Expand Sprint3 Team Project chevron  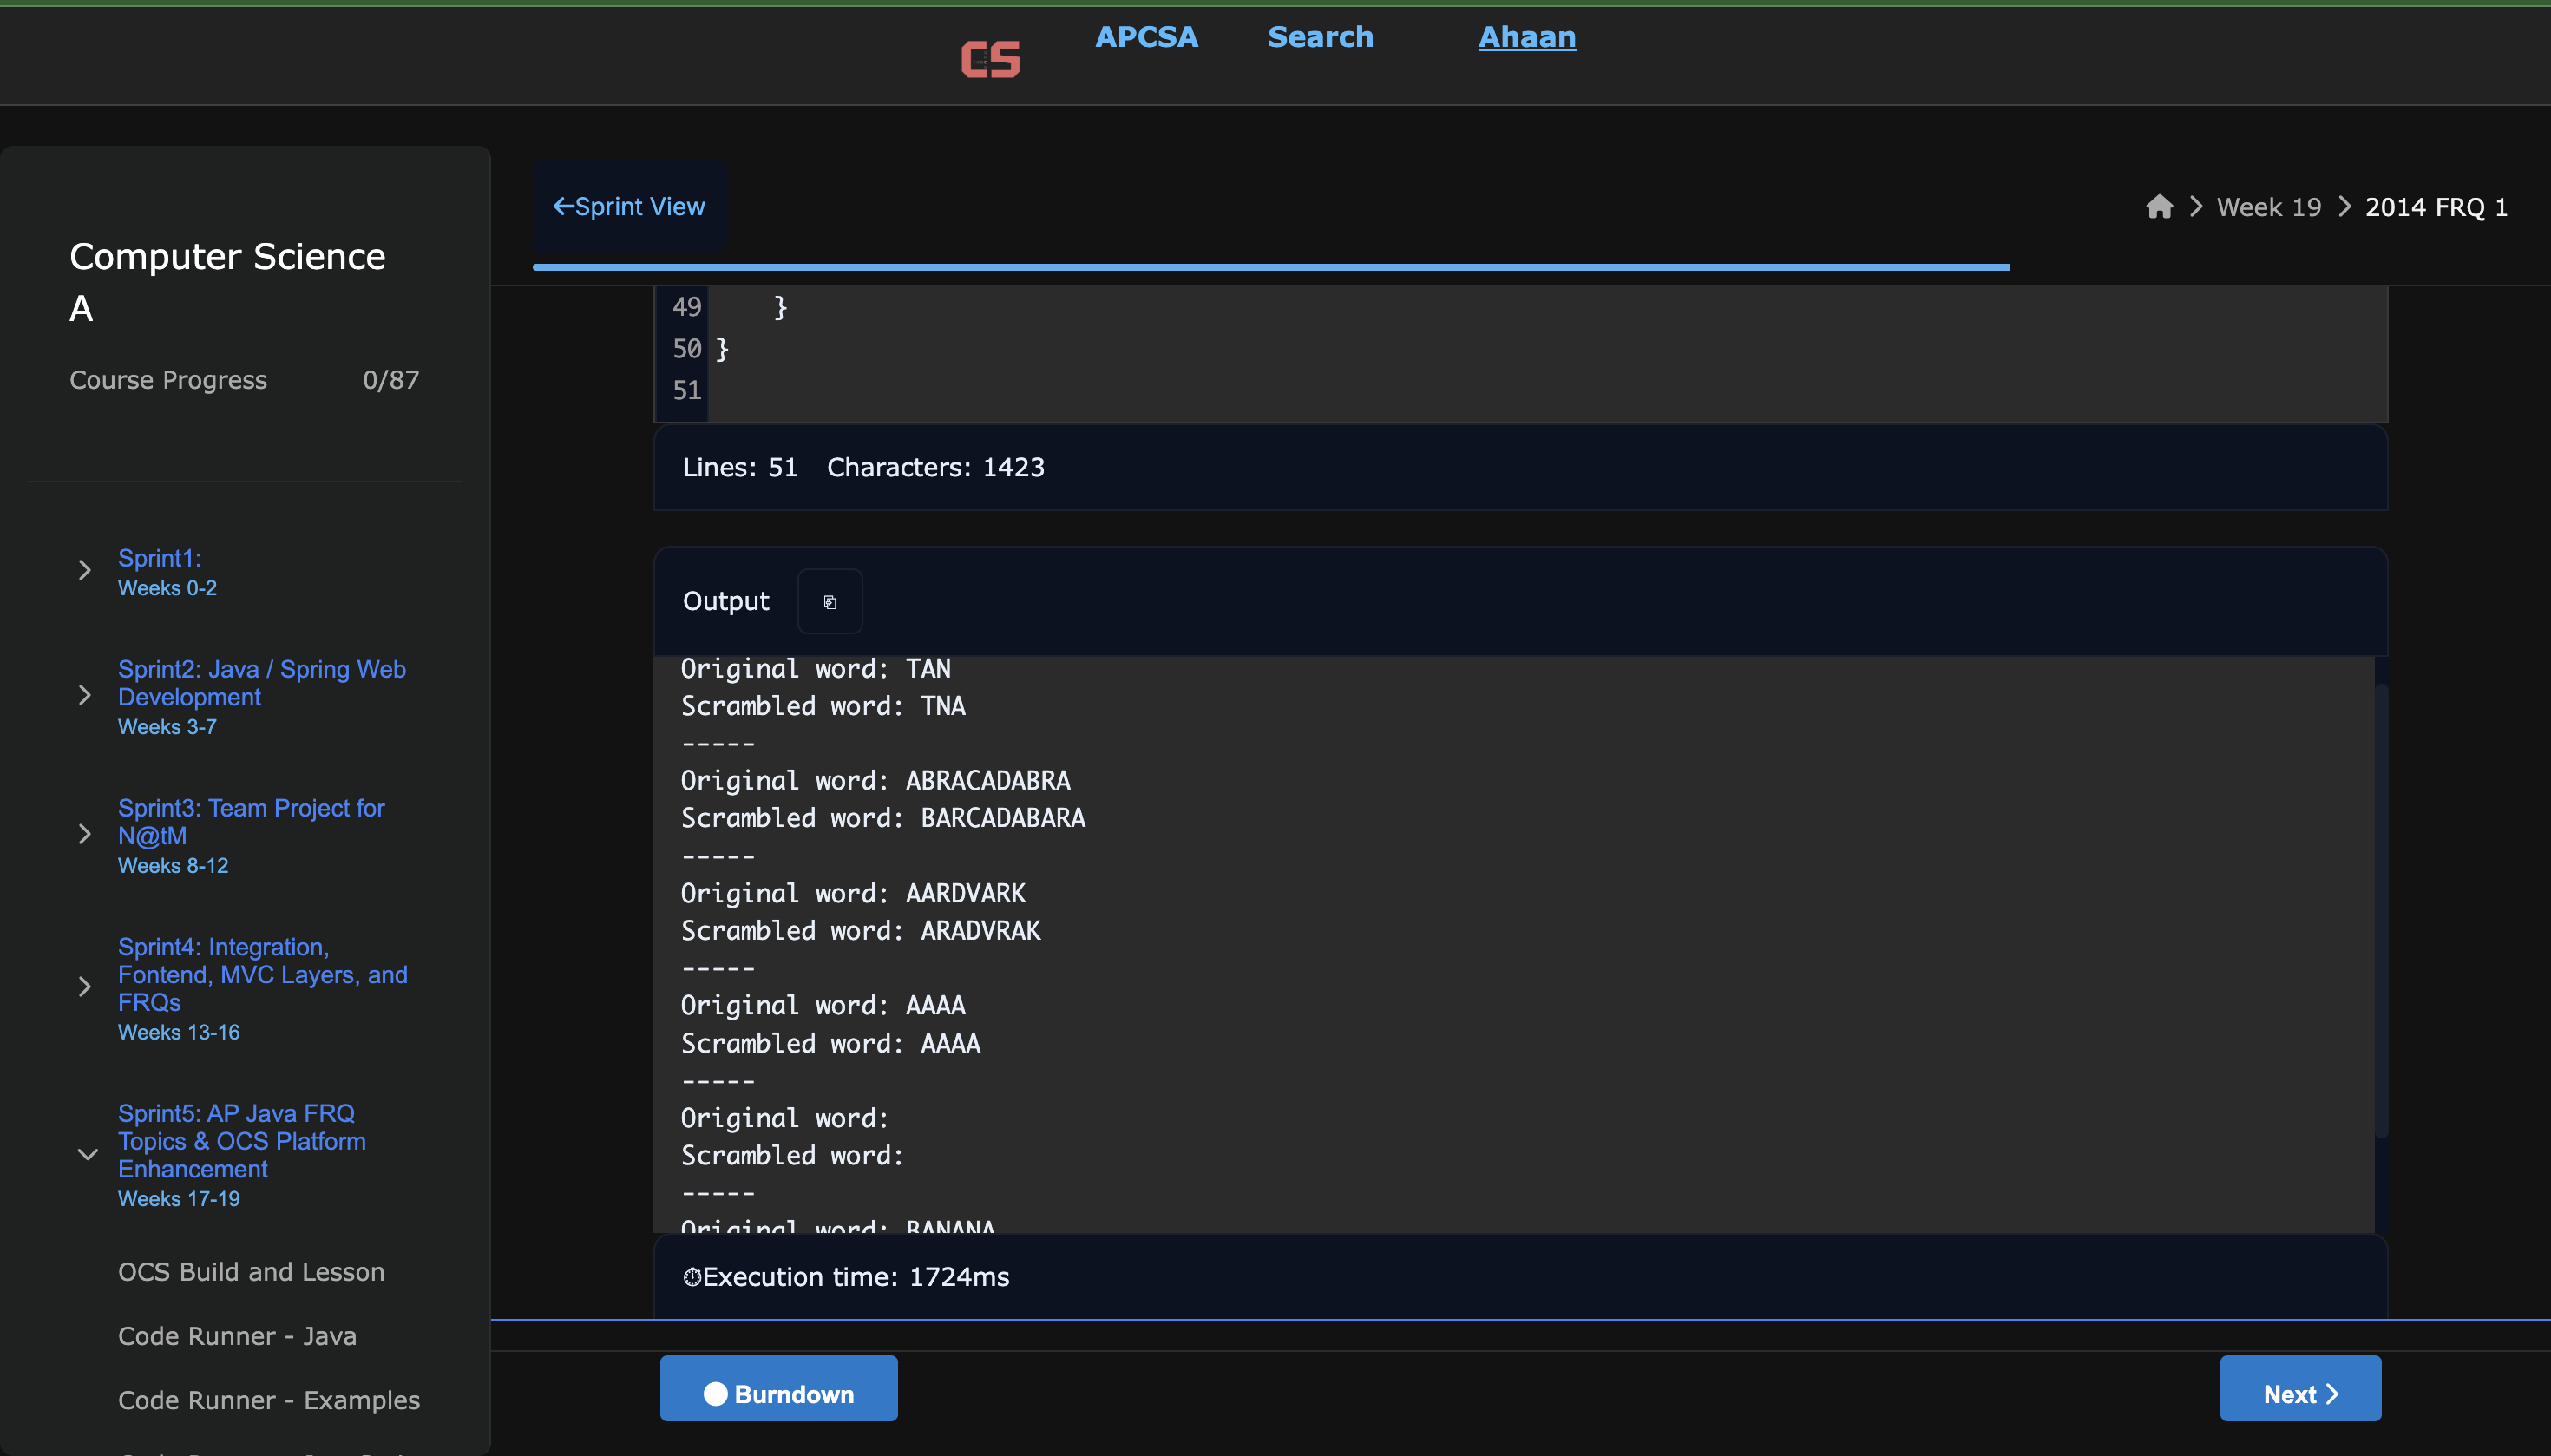tap(85, 835)
